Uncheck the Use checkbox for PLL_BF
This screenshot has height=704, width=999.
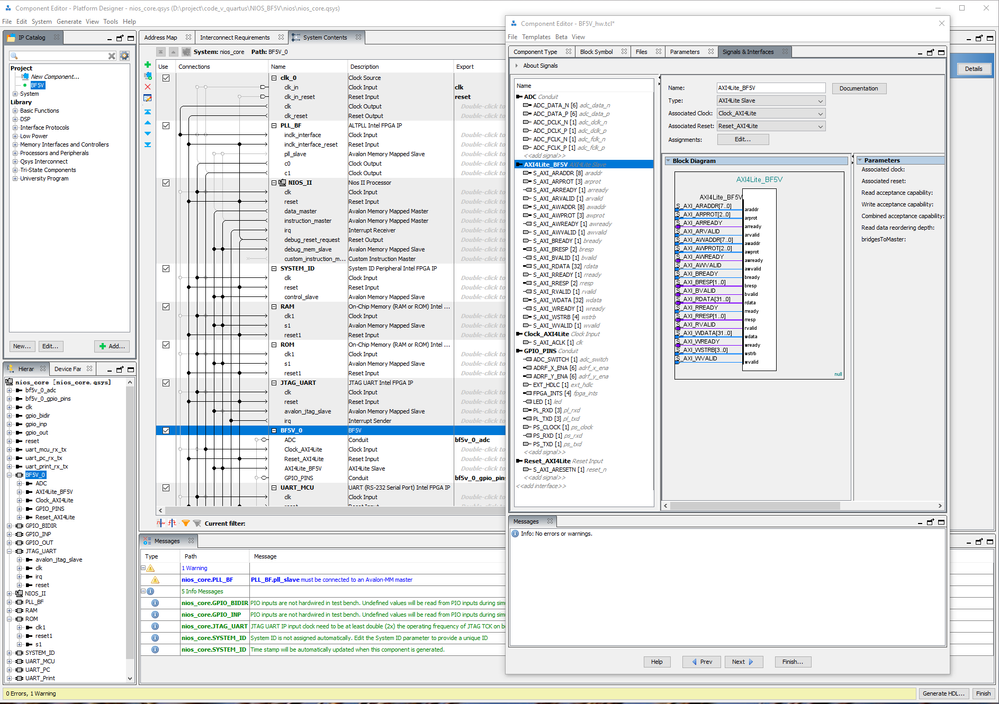click(x=165, y=126)
